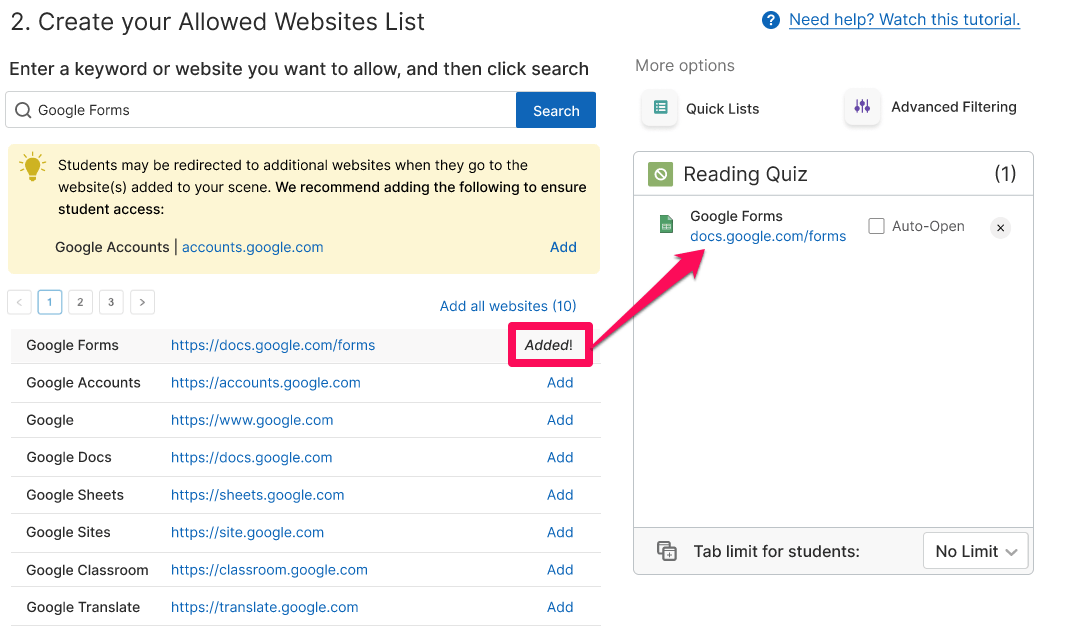Click the Quick Lists icon
Viewport: 1068px width, 631px height.
click(x=660, y=108)
